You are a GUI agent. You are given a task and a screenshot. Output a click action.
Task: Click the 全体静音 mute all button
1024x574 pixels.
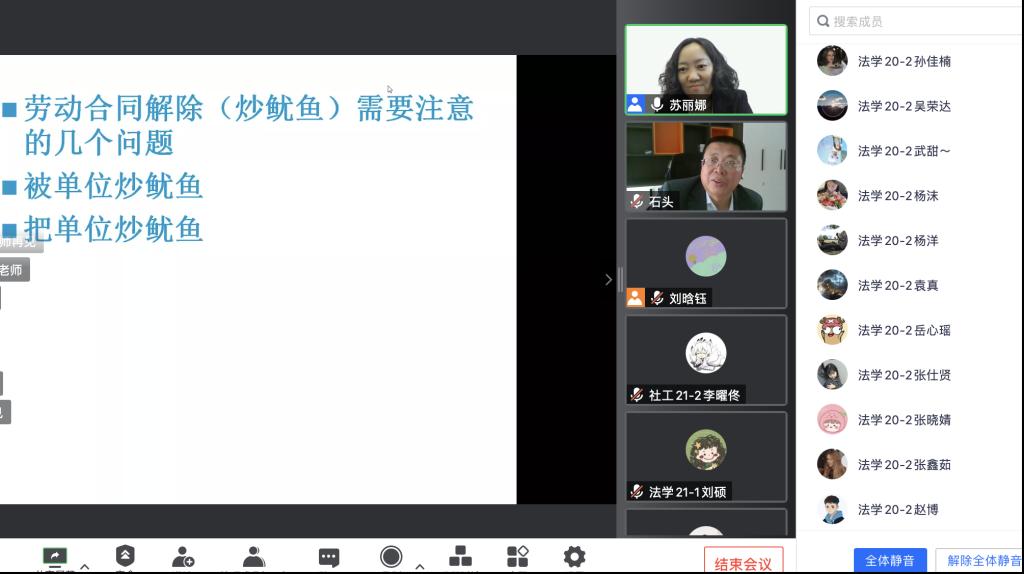tap(890, 560)
